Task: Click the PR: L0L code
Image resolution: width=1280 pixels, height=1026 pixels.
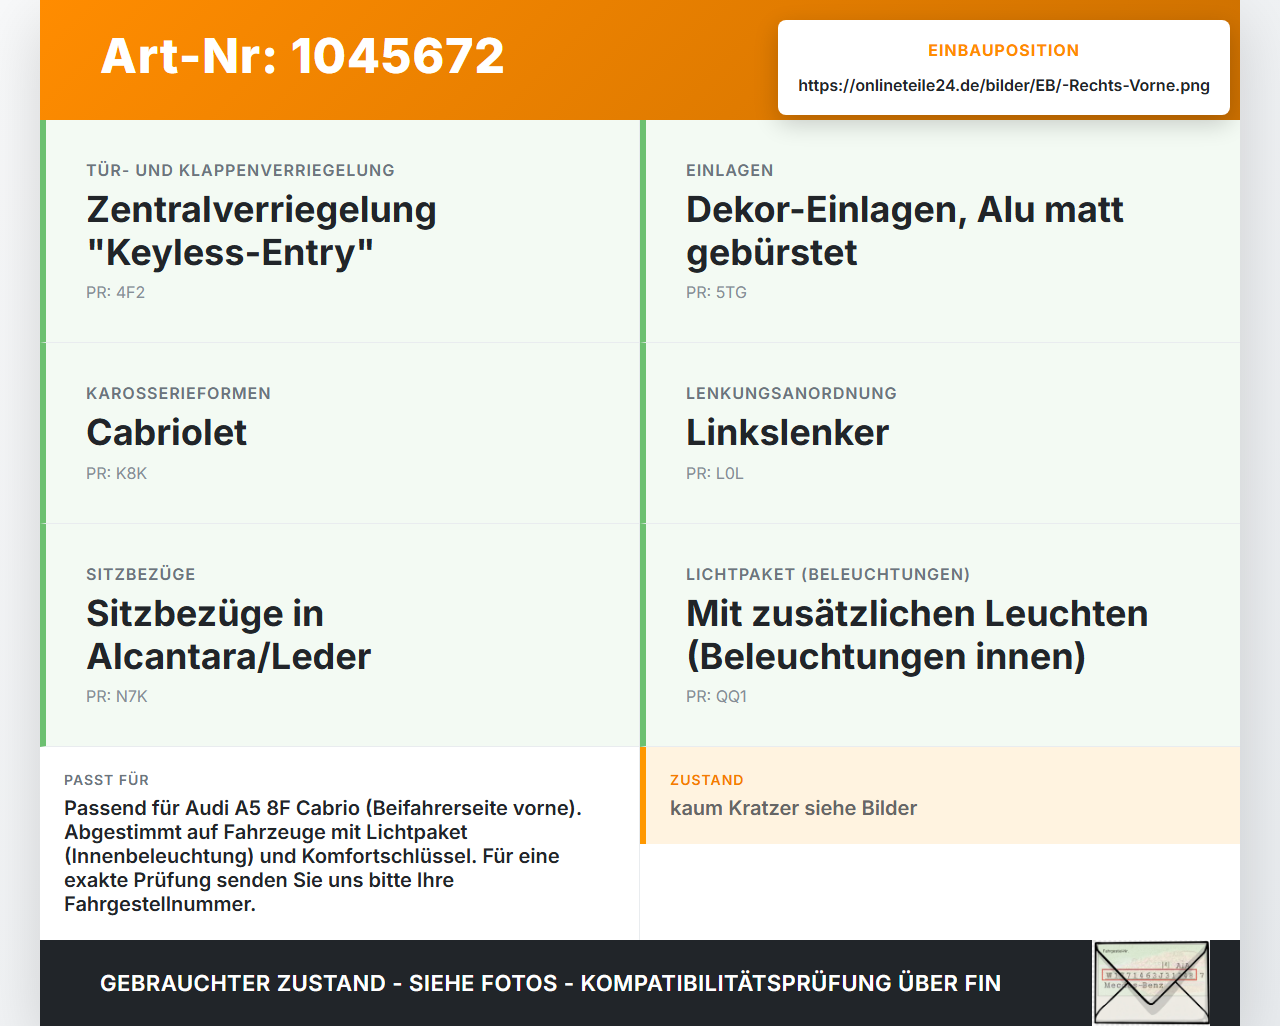Action: click(715, 473)
